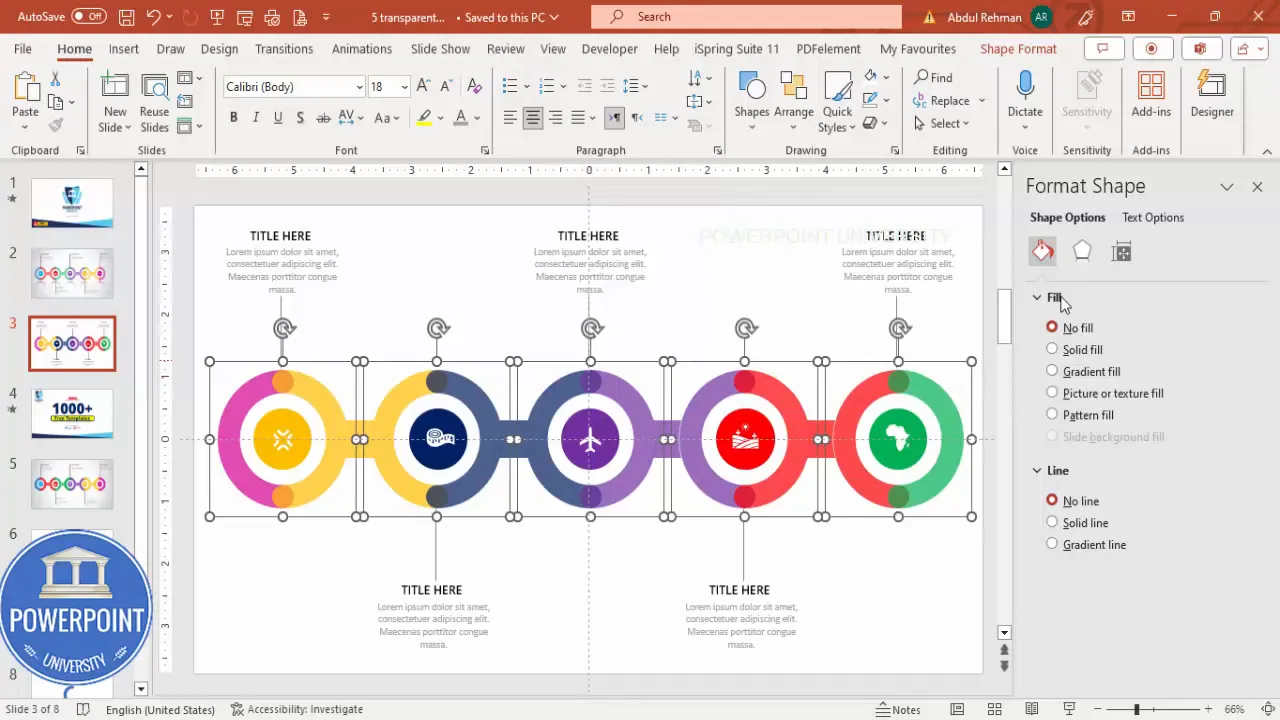The image size is (1280, 720).
Task: Open the Shapes gallery
Action: click(751, 95)
